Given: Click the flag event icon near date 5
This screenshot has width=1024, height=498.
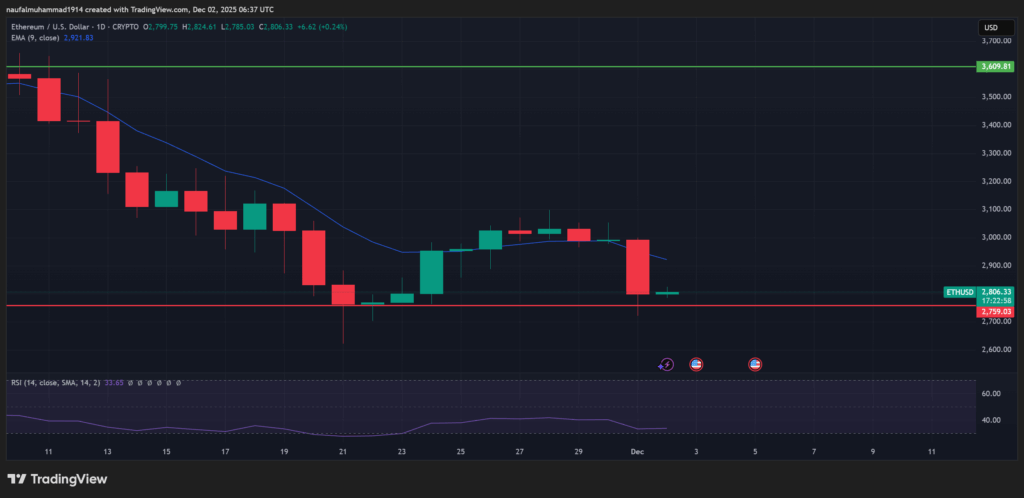Looking at the screenshot, I should point(755,365).
